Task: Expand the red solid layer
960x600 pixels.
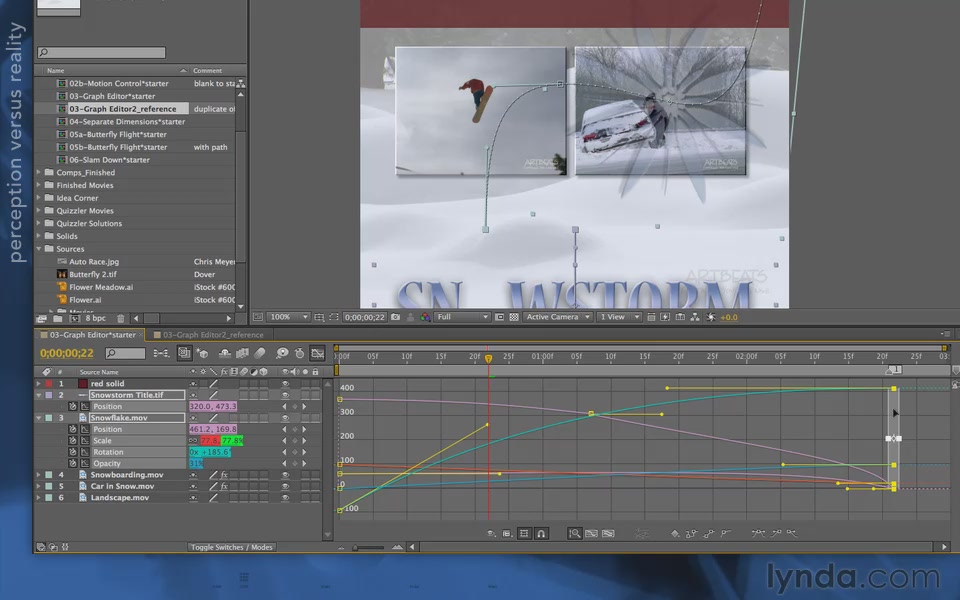Action: click(39, 384)
